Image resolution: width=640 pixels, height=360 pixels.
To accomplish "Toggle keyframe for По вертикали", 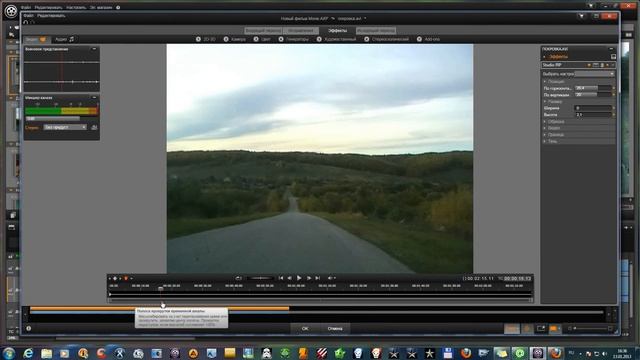I will (613, 95).
